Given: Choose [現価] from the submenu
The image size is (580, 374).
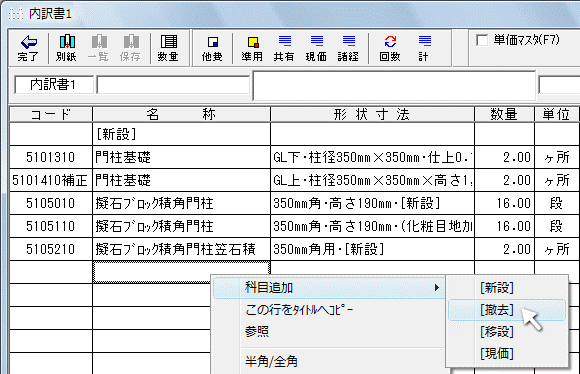Looking at the screenshot, I should point(497,354).
